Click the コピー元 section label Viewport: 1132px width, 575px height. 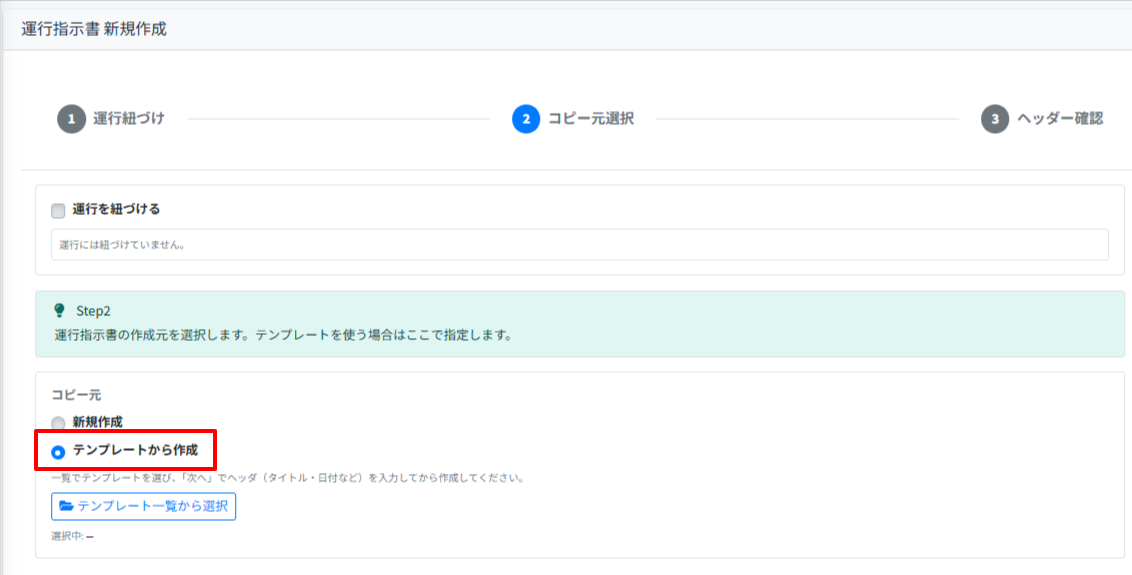[x=76, y=395]
